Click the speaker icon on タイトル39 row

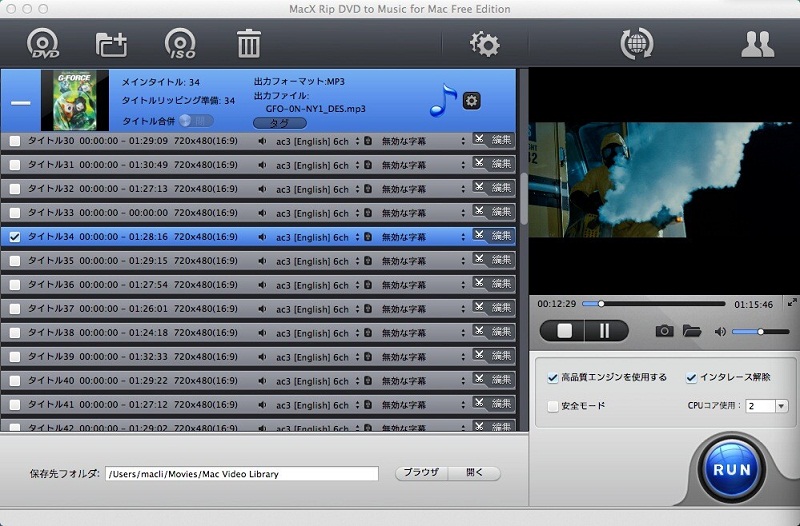[262, 357]
